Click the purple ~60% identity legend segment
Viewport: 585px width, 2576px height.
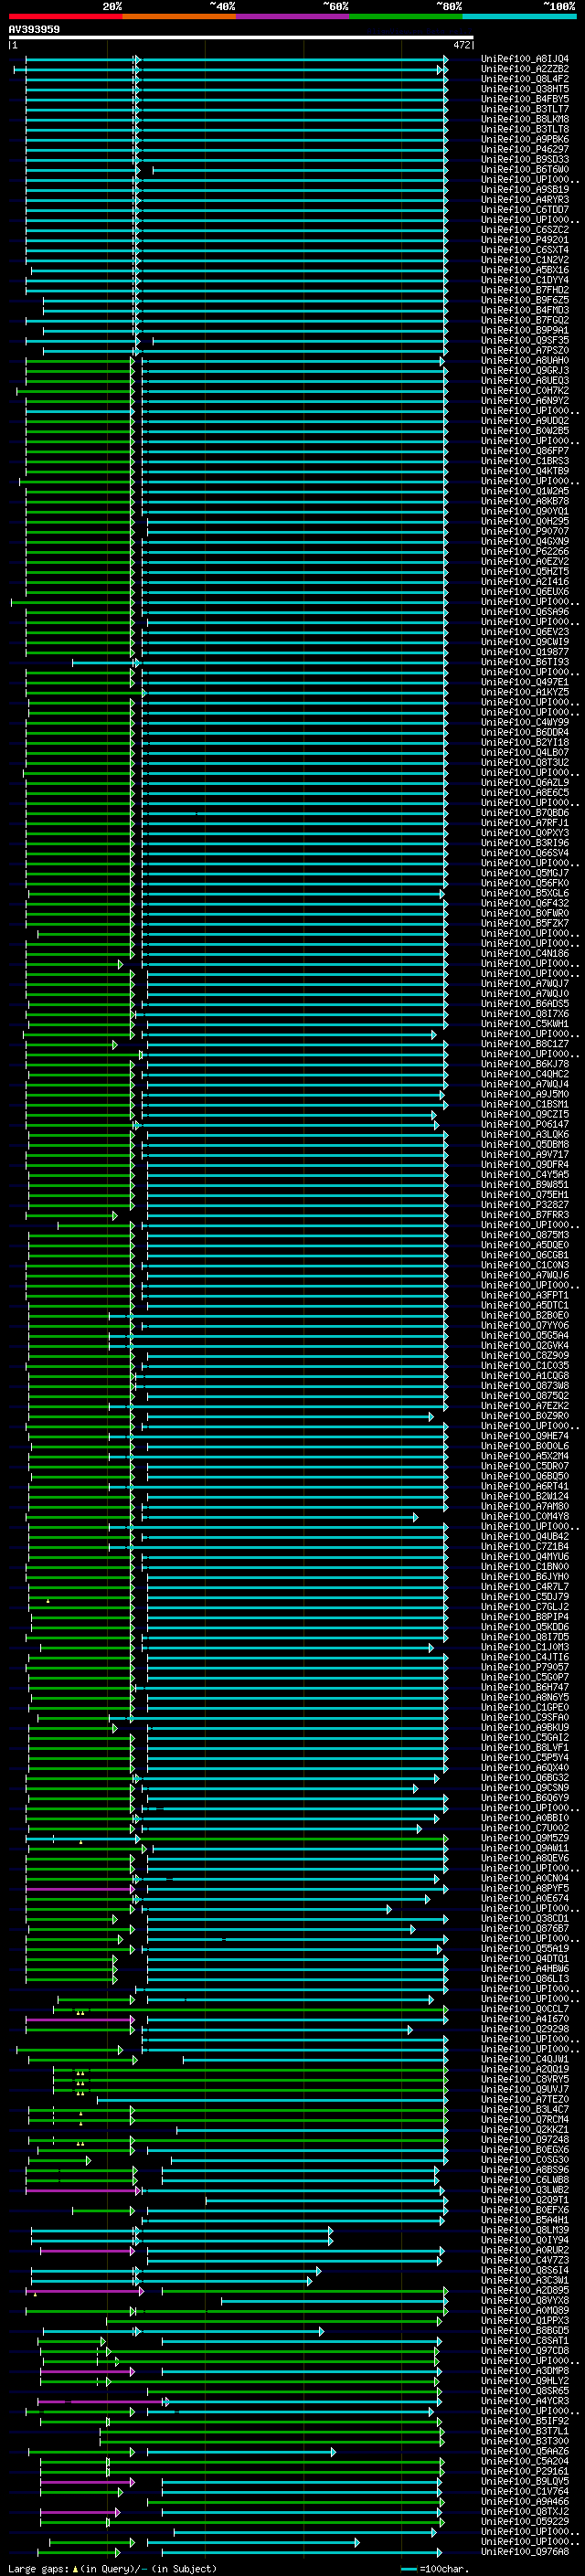click(x=292, y=16)
